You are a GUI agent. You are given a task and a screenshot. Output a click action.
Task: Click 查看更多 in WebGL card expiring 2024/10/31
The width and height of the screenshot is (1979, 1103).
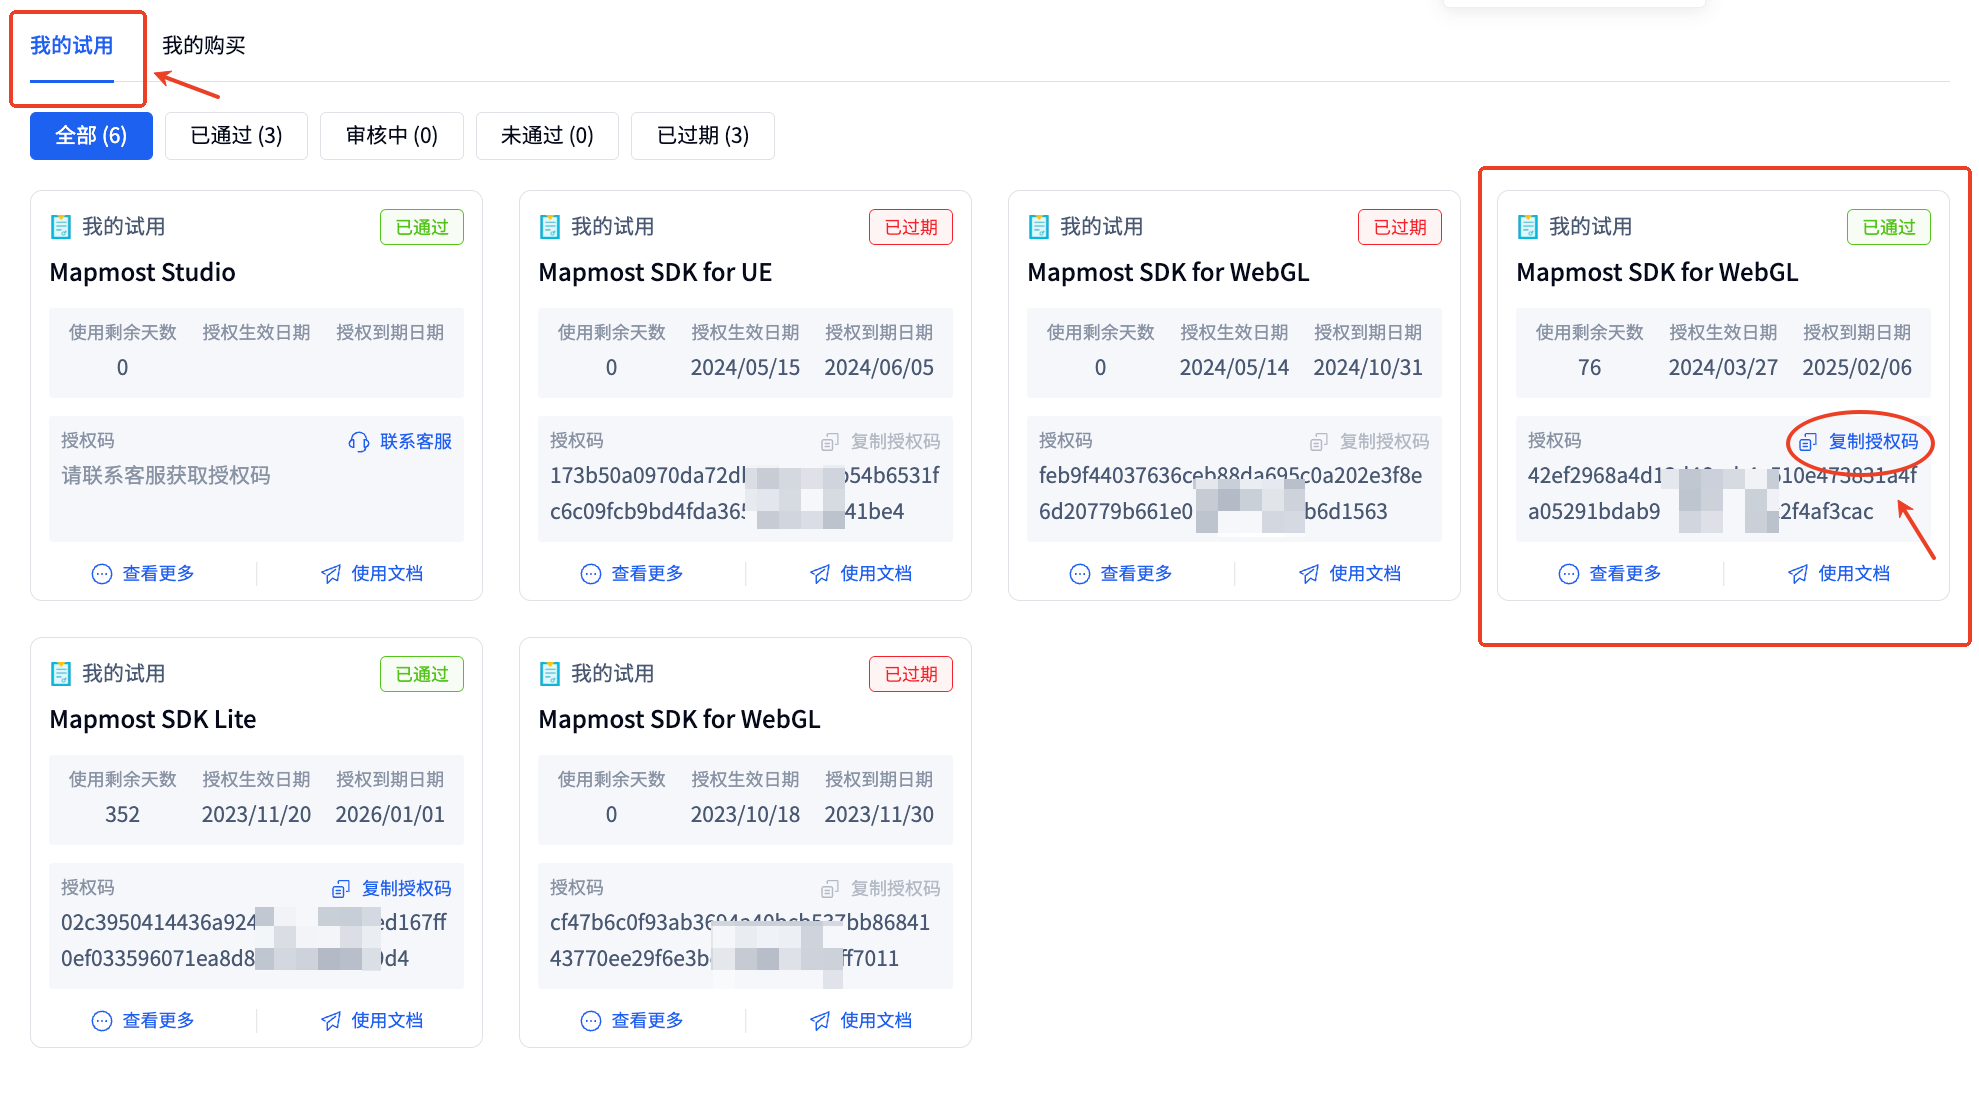pos(1136,574)
